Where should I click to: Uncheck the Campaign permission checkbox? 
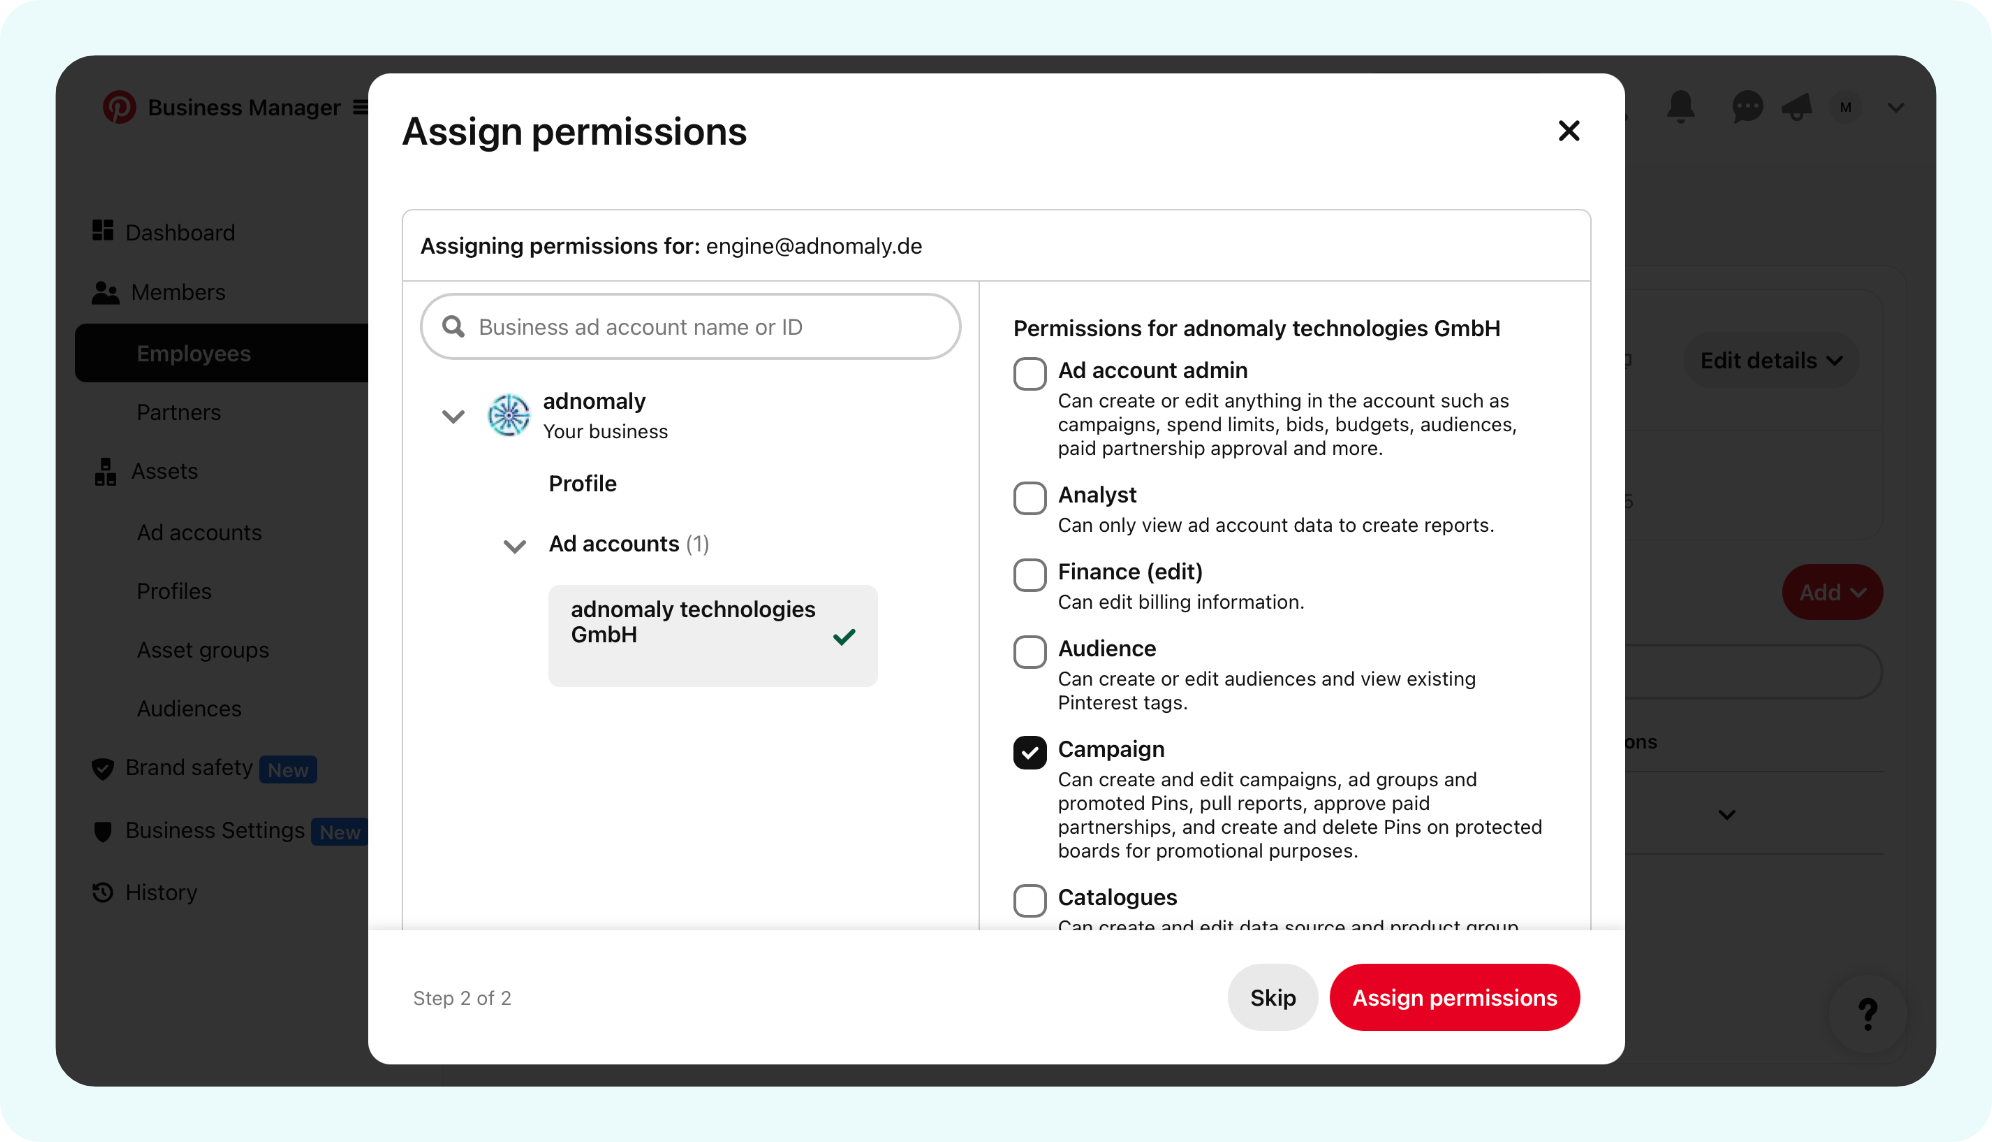pyautogui.click(x=1030, y=752)
